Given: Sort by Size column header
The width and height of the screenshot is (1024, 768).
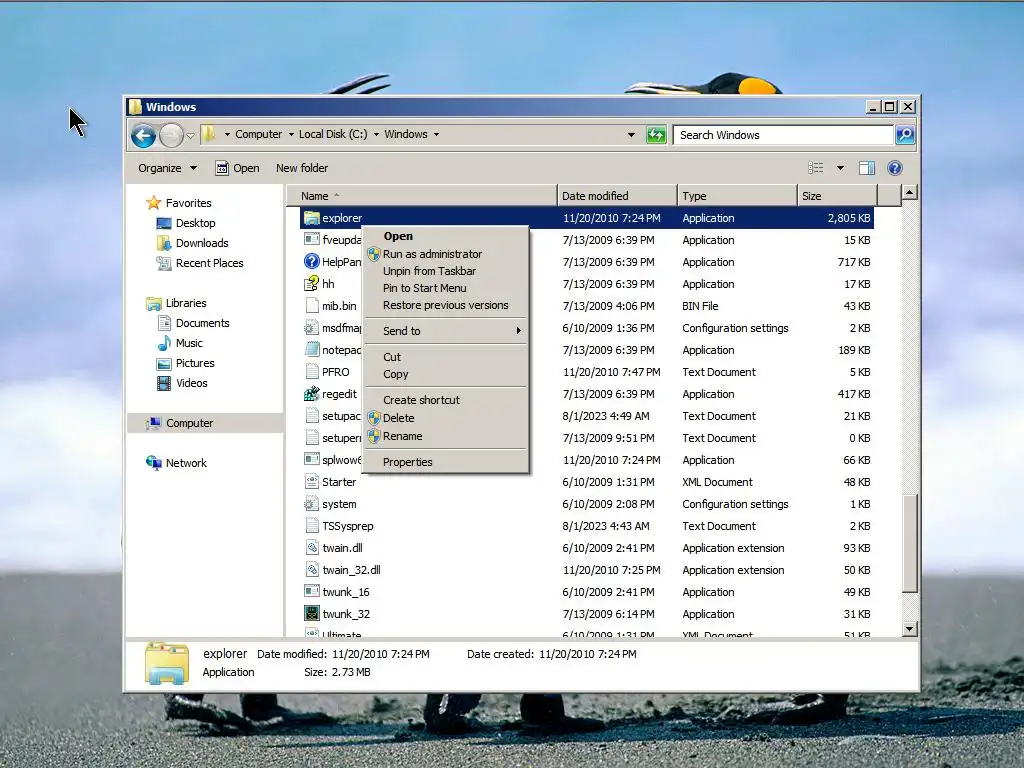Looking at the screenshot, I should pos(837,196).
